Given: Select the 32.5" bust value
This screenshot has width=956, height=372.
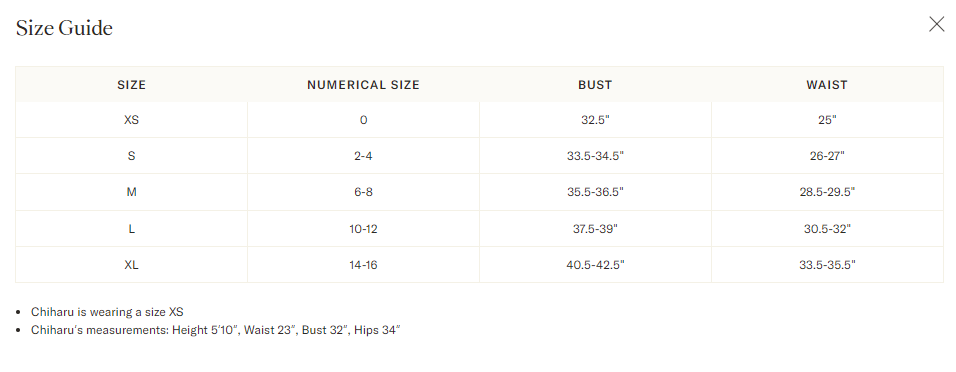Looking at the screenshot, I should coord(595,120).
